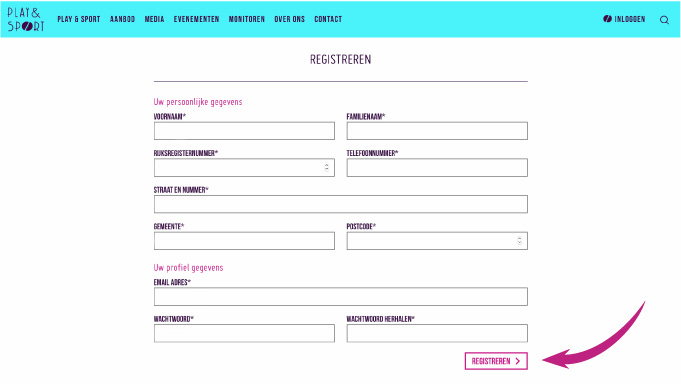Open the Over Ons page
This screenshot has width=681, height=384.
[x=290, y=19]
